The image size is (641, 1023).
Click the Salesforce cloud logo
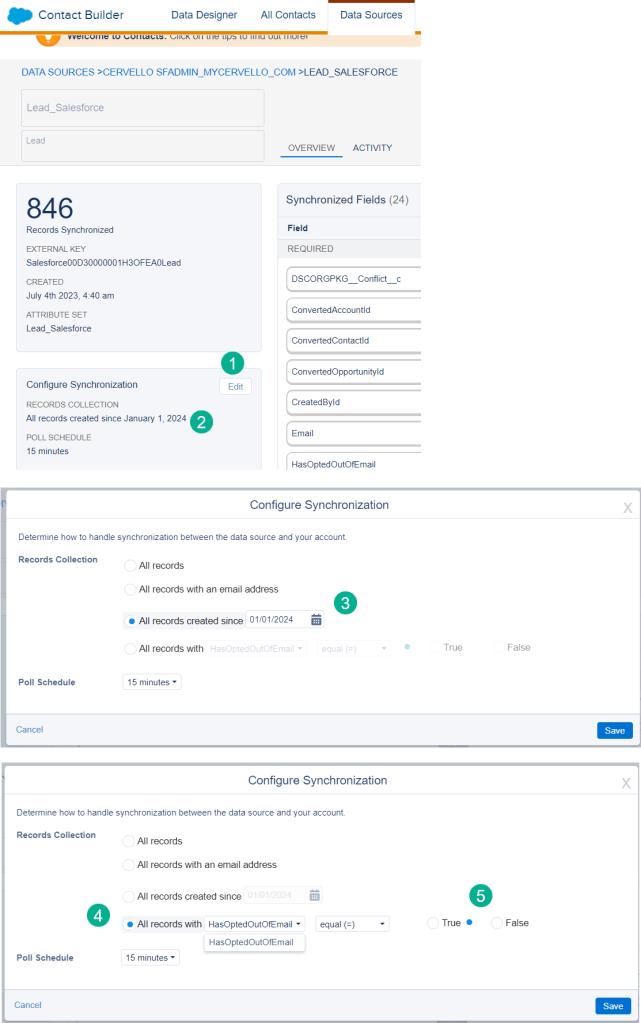[x=19, y=15]
